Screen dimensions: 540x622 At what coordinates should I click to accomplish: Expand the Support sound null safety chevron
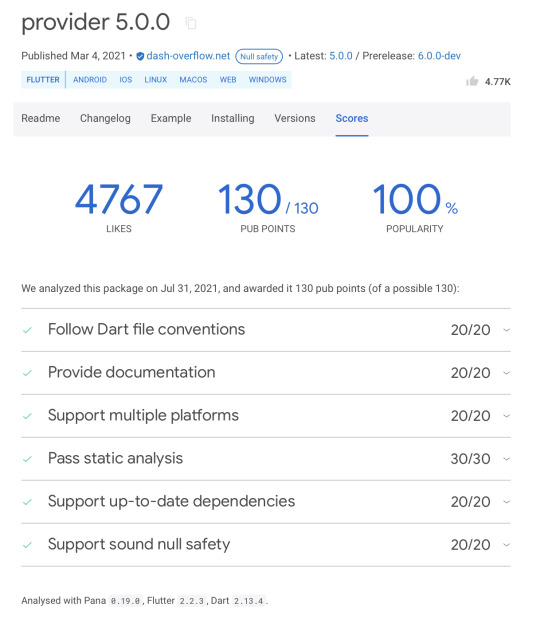pos(506,545)
